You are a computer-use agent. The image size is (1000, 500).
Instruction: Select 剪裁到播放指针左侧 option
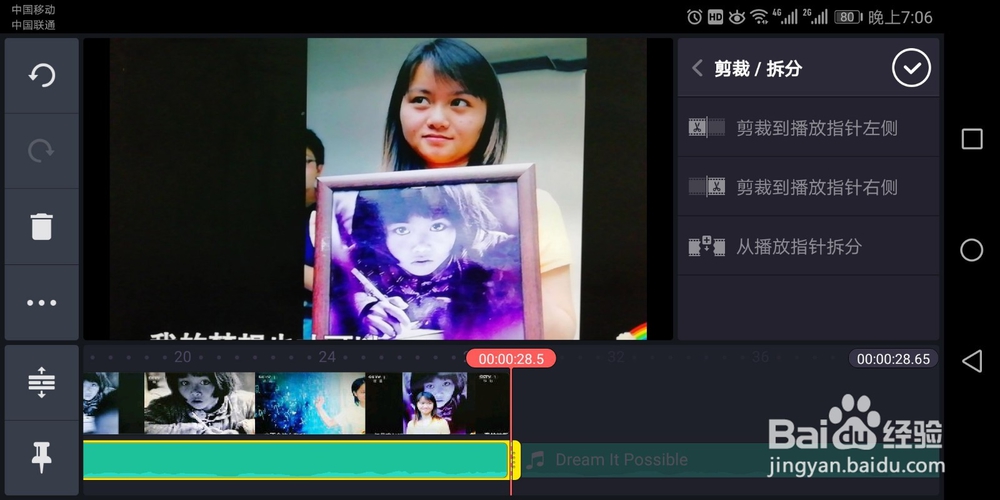(808, 128)
